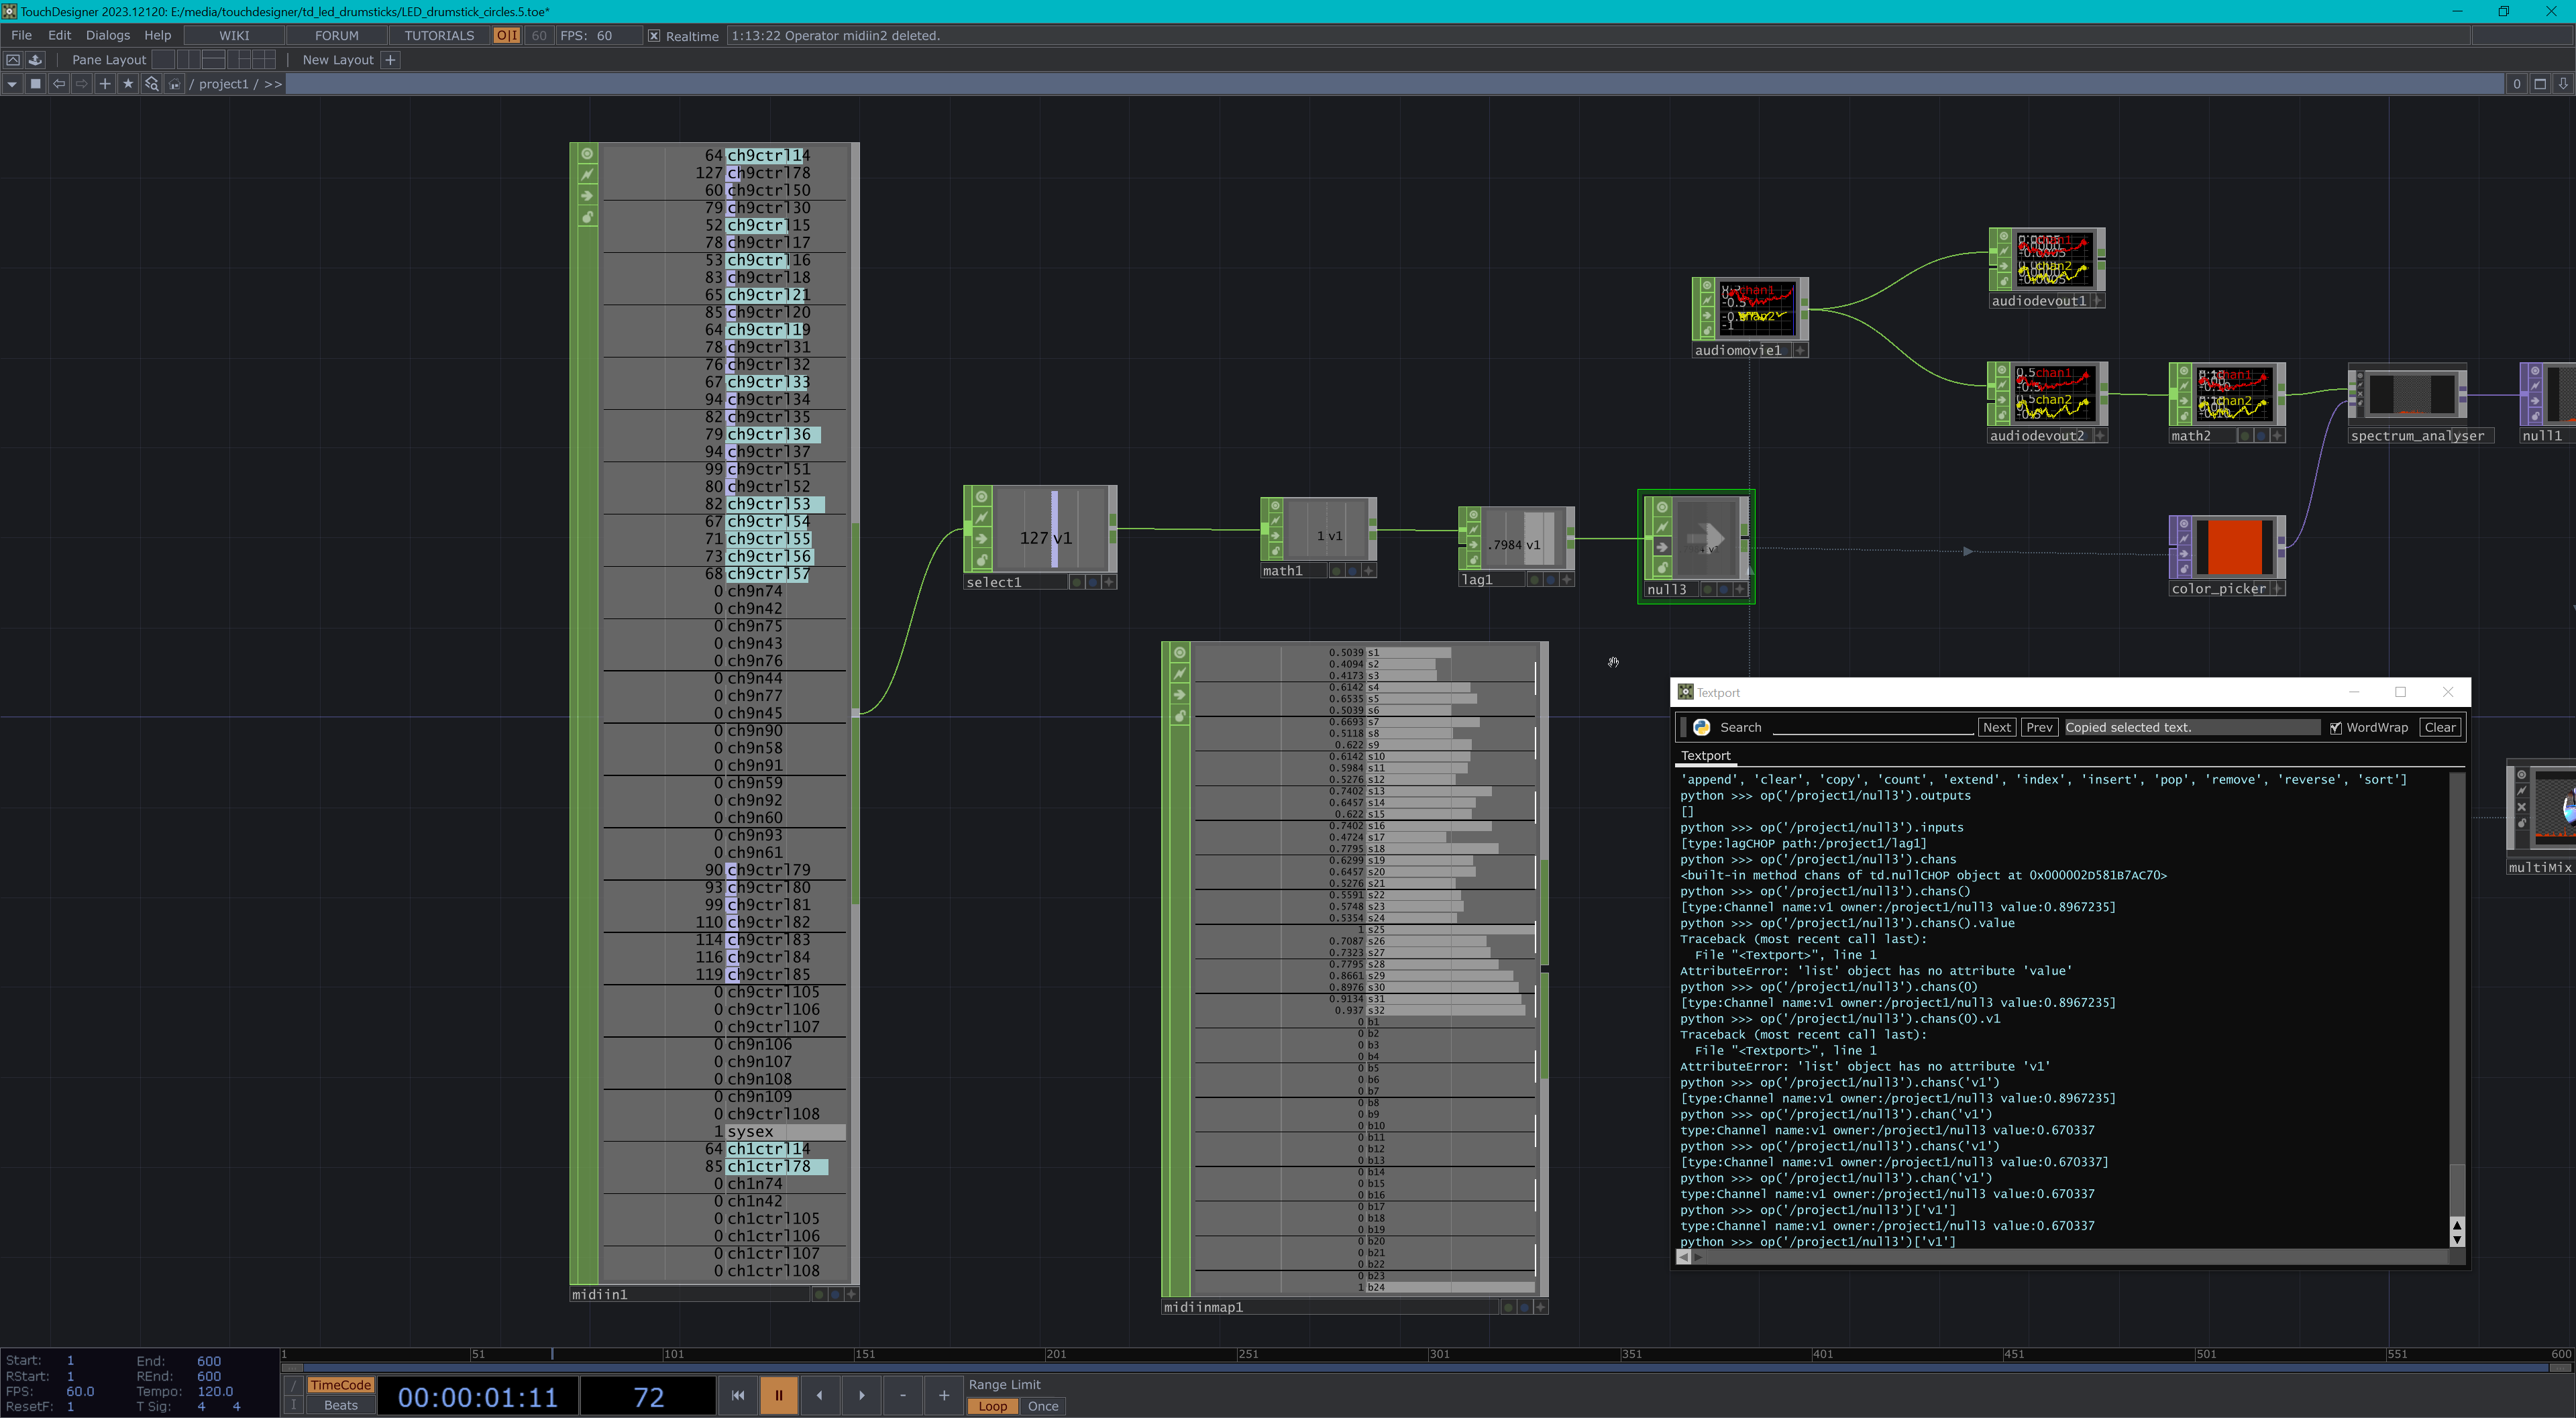Viewport: 2576px width, 1418px height.
Task: Open the Dialogs menu
Action: 108,35
